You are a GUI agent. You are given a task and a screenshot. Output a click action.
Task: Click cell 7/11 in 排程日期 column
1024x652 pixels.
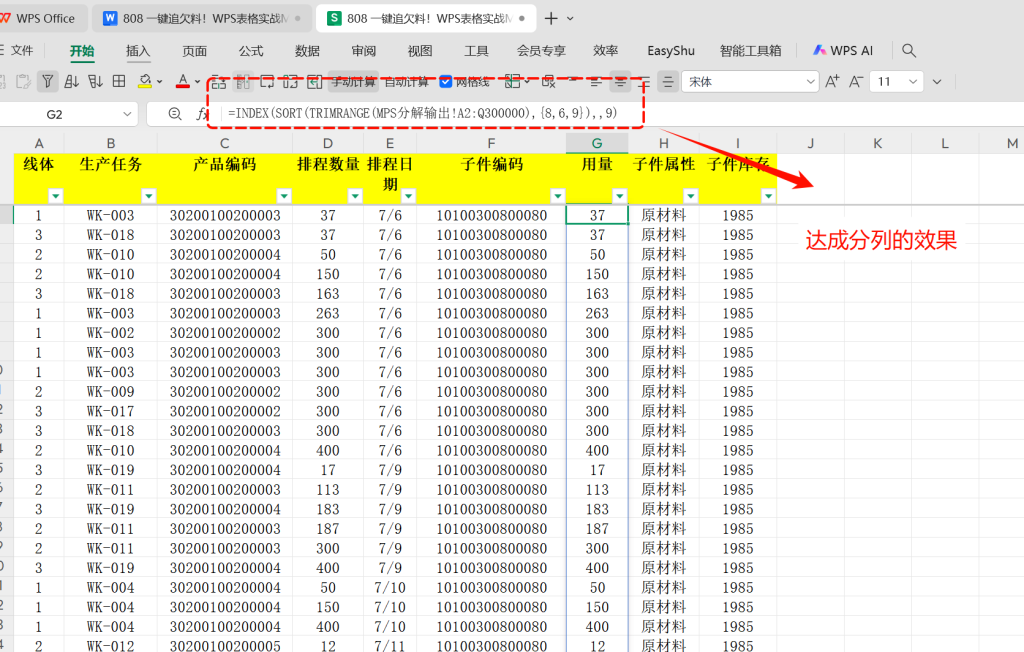[x=390, y=645]
